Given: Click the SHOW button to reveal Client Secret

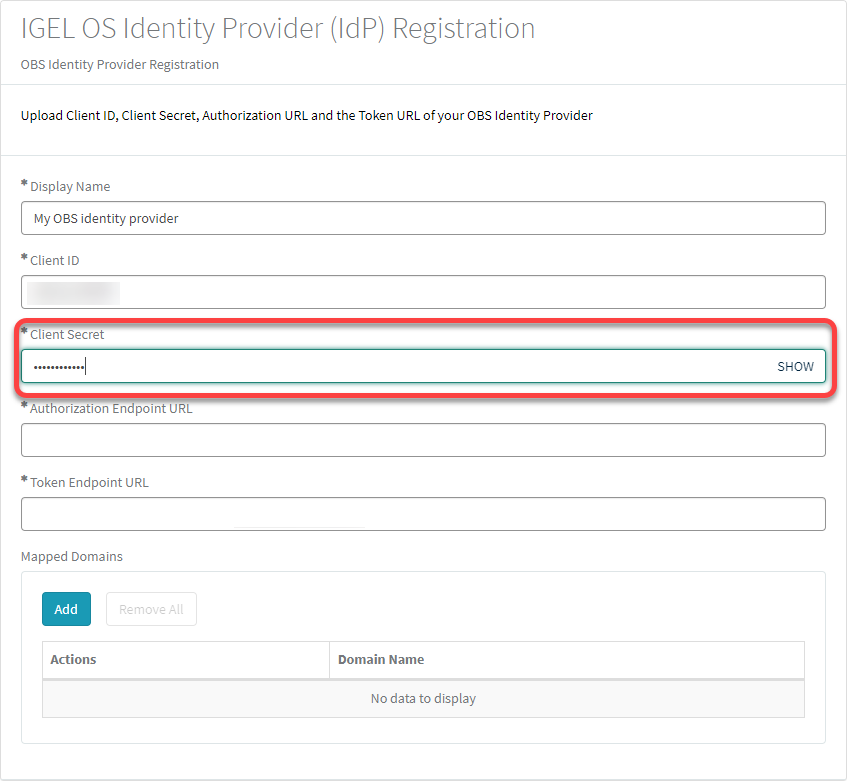Looking at the screenshot, I should 795,366.
